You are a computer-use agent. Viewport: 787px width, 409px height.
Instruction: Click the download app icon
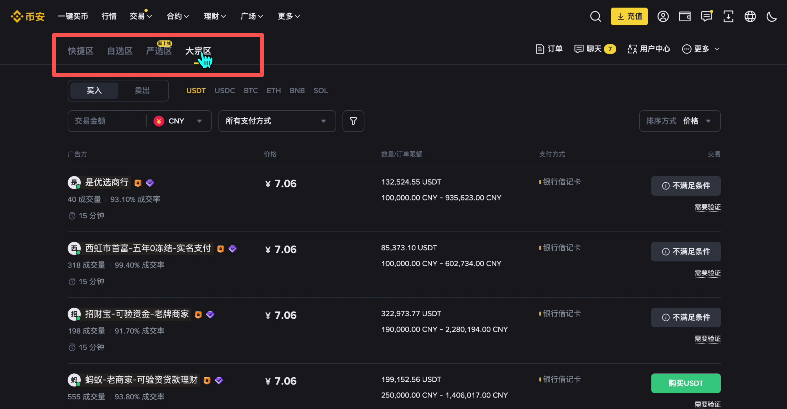coord(729,16)
